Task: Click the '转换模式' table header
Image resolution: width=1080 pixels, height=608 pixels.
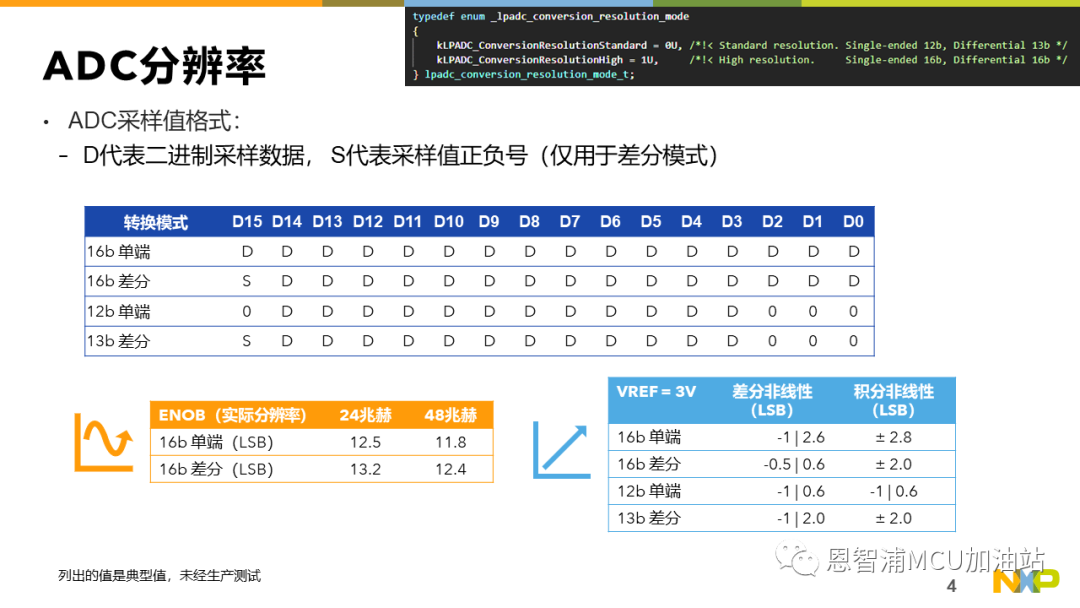Action: 156,222
